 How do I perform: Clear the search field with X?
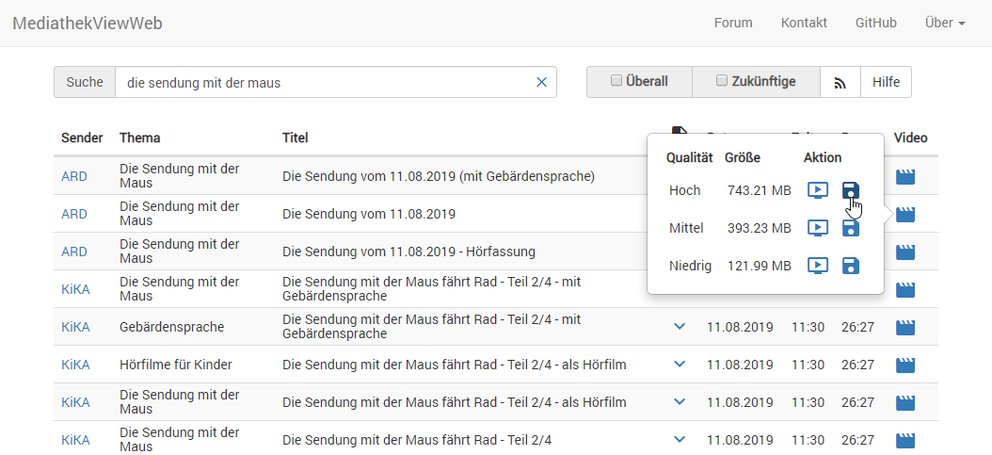(542, 82)
